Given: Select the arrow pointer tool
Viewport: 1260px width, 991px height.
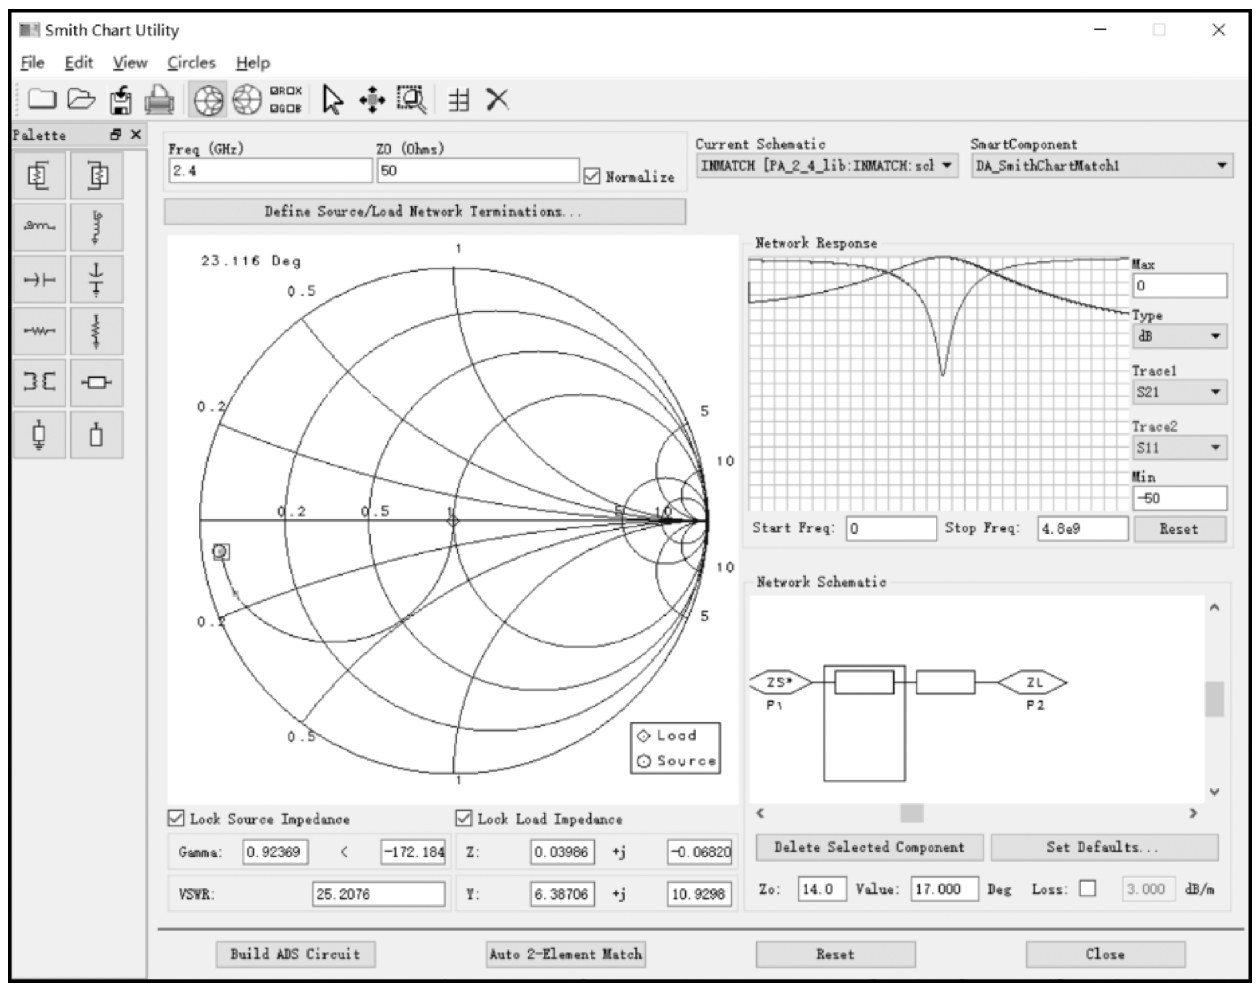Looking at the screenshot, I should (334, 99).
